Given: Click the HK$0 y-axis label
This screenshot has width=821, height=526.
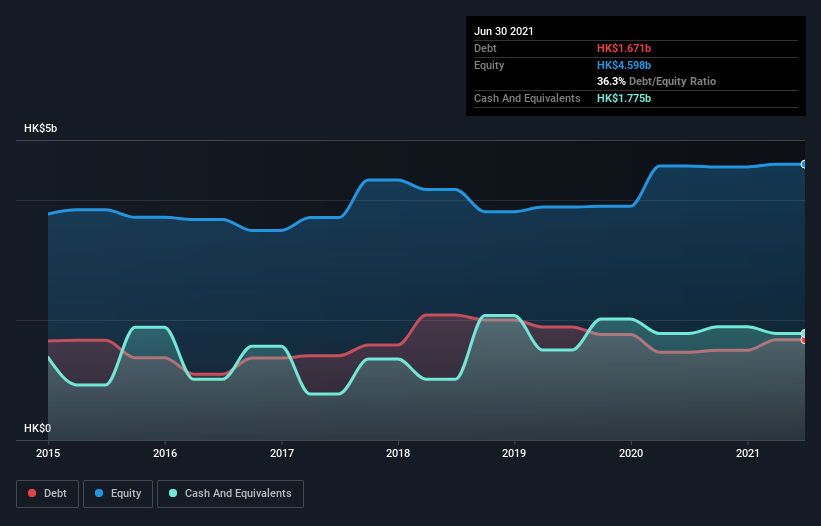Looking at the screenshot, I should click(x=38, y=429).
